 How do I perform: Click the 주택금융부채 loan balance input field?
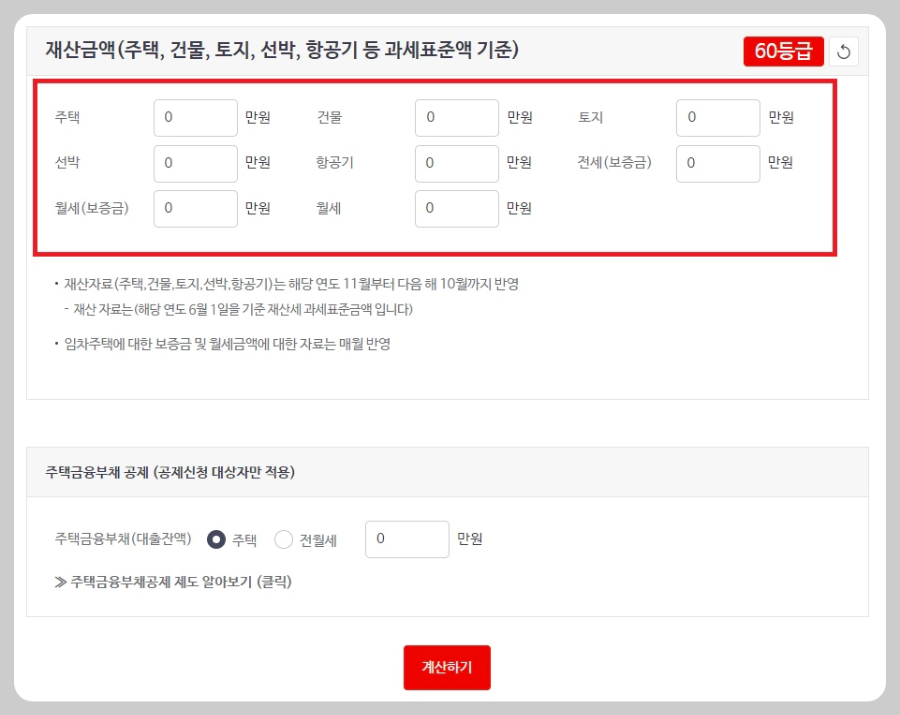point(406,539)
